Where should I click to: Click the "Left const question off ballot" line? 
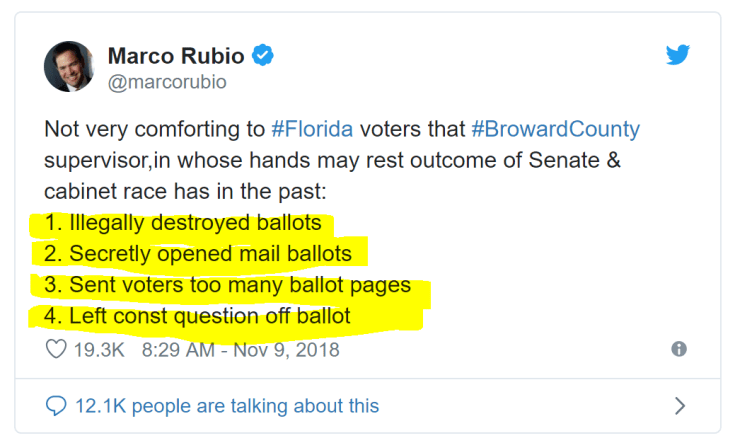click(x=198, y=316)
